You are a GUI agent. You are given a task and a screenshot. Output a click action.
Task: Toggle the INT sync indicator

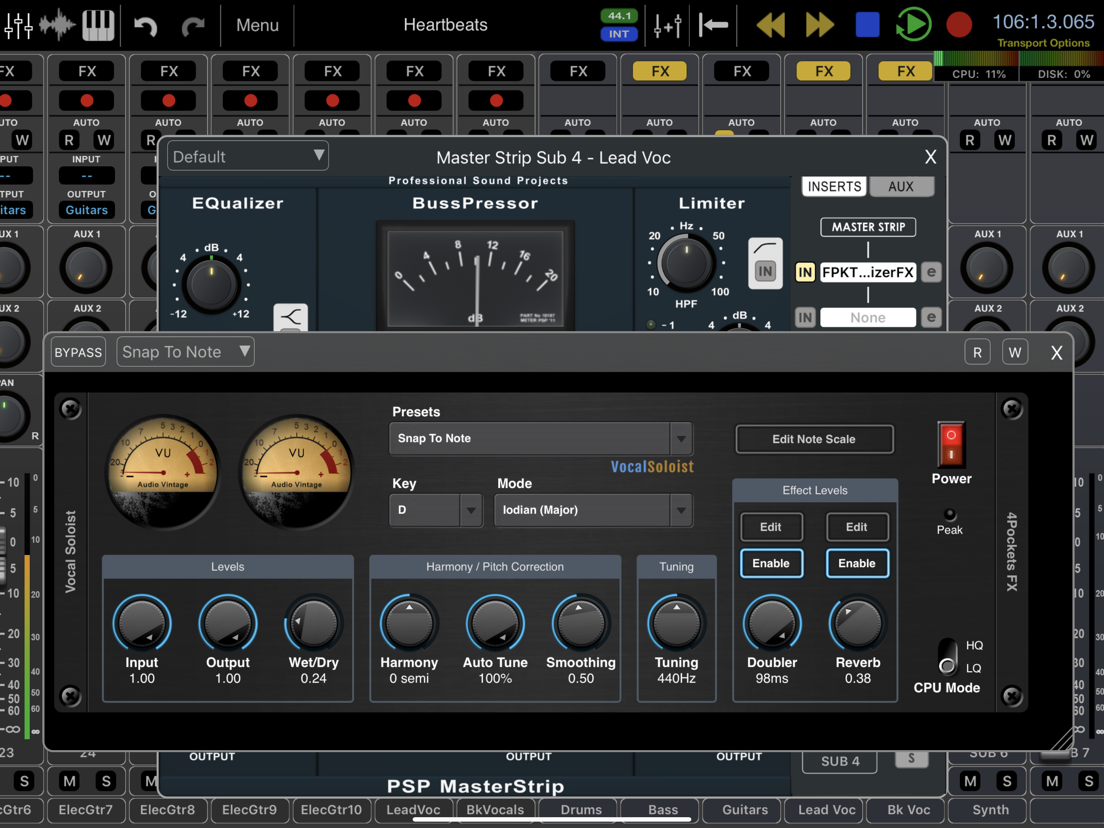619,34
